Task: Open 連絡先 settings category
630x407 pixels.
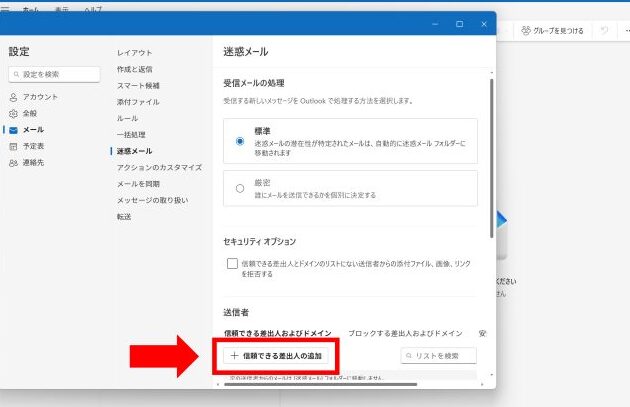Action: click(x=27, y=163)
